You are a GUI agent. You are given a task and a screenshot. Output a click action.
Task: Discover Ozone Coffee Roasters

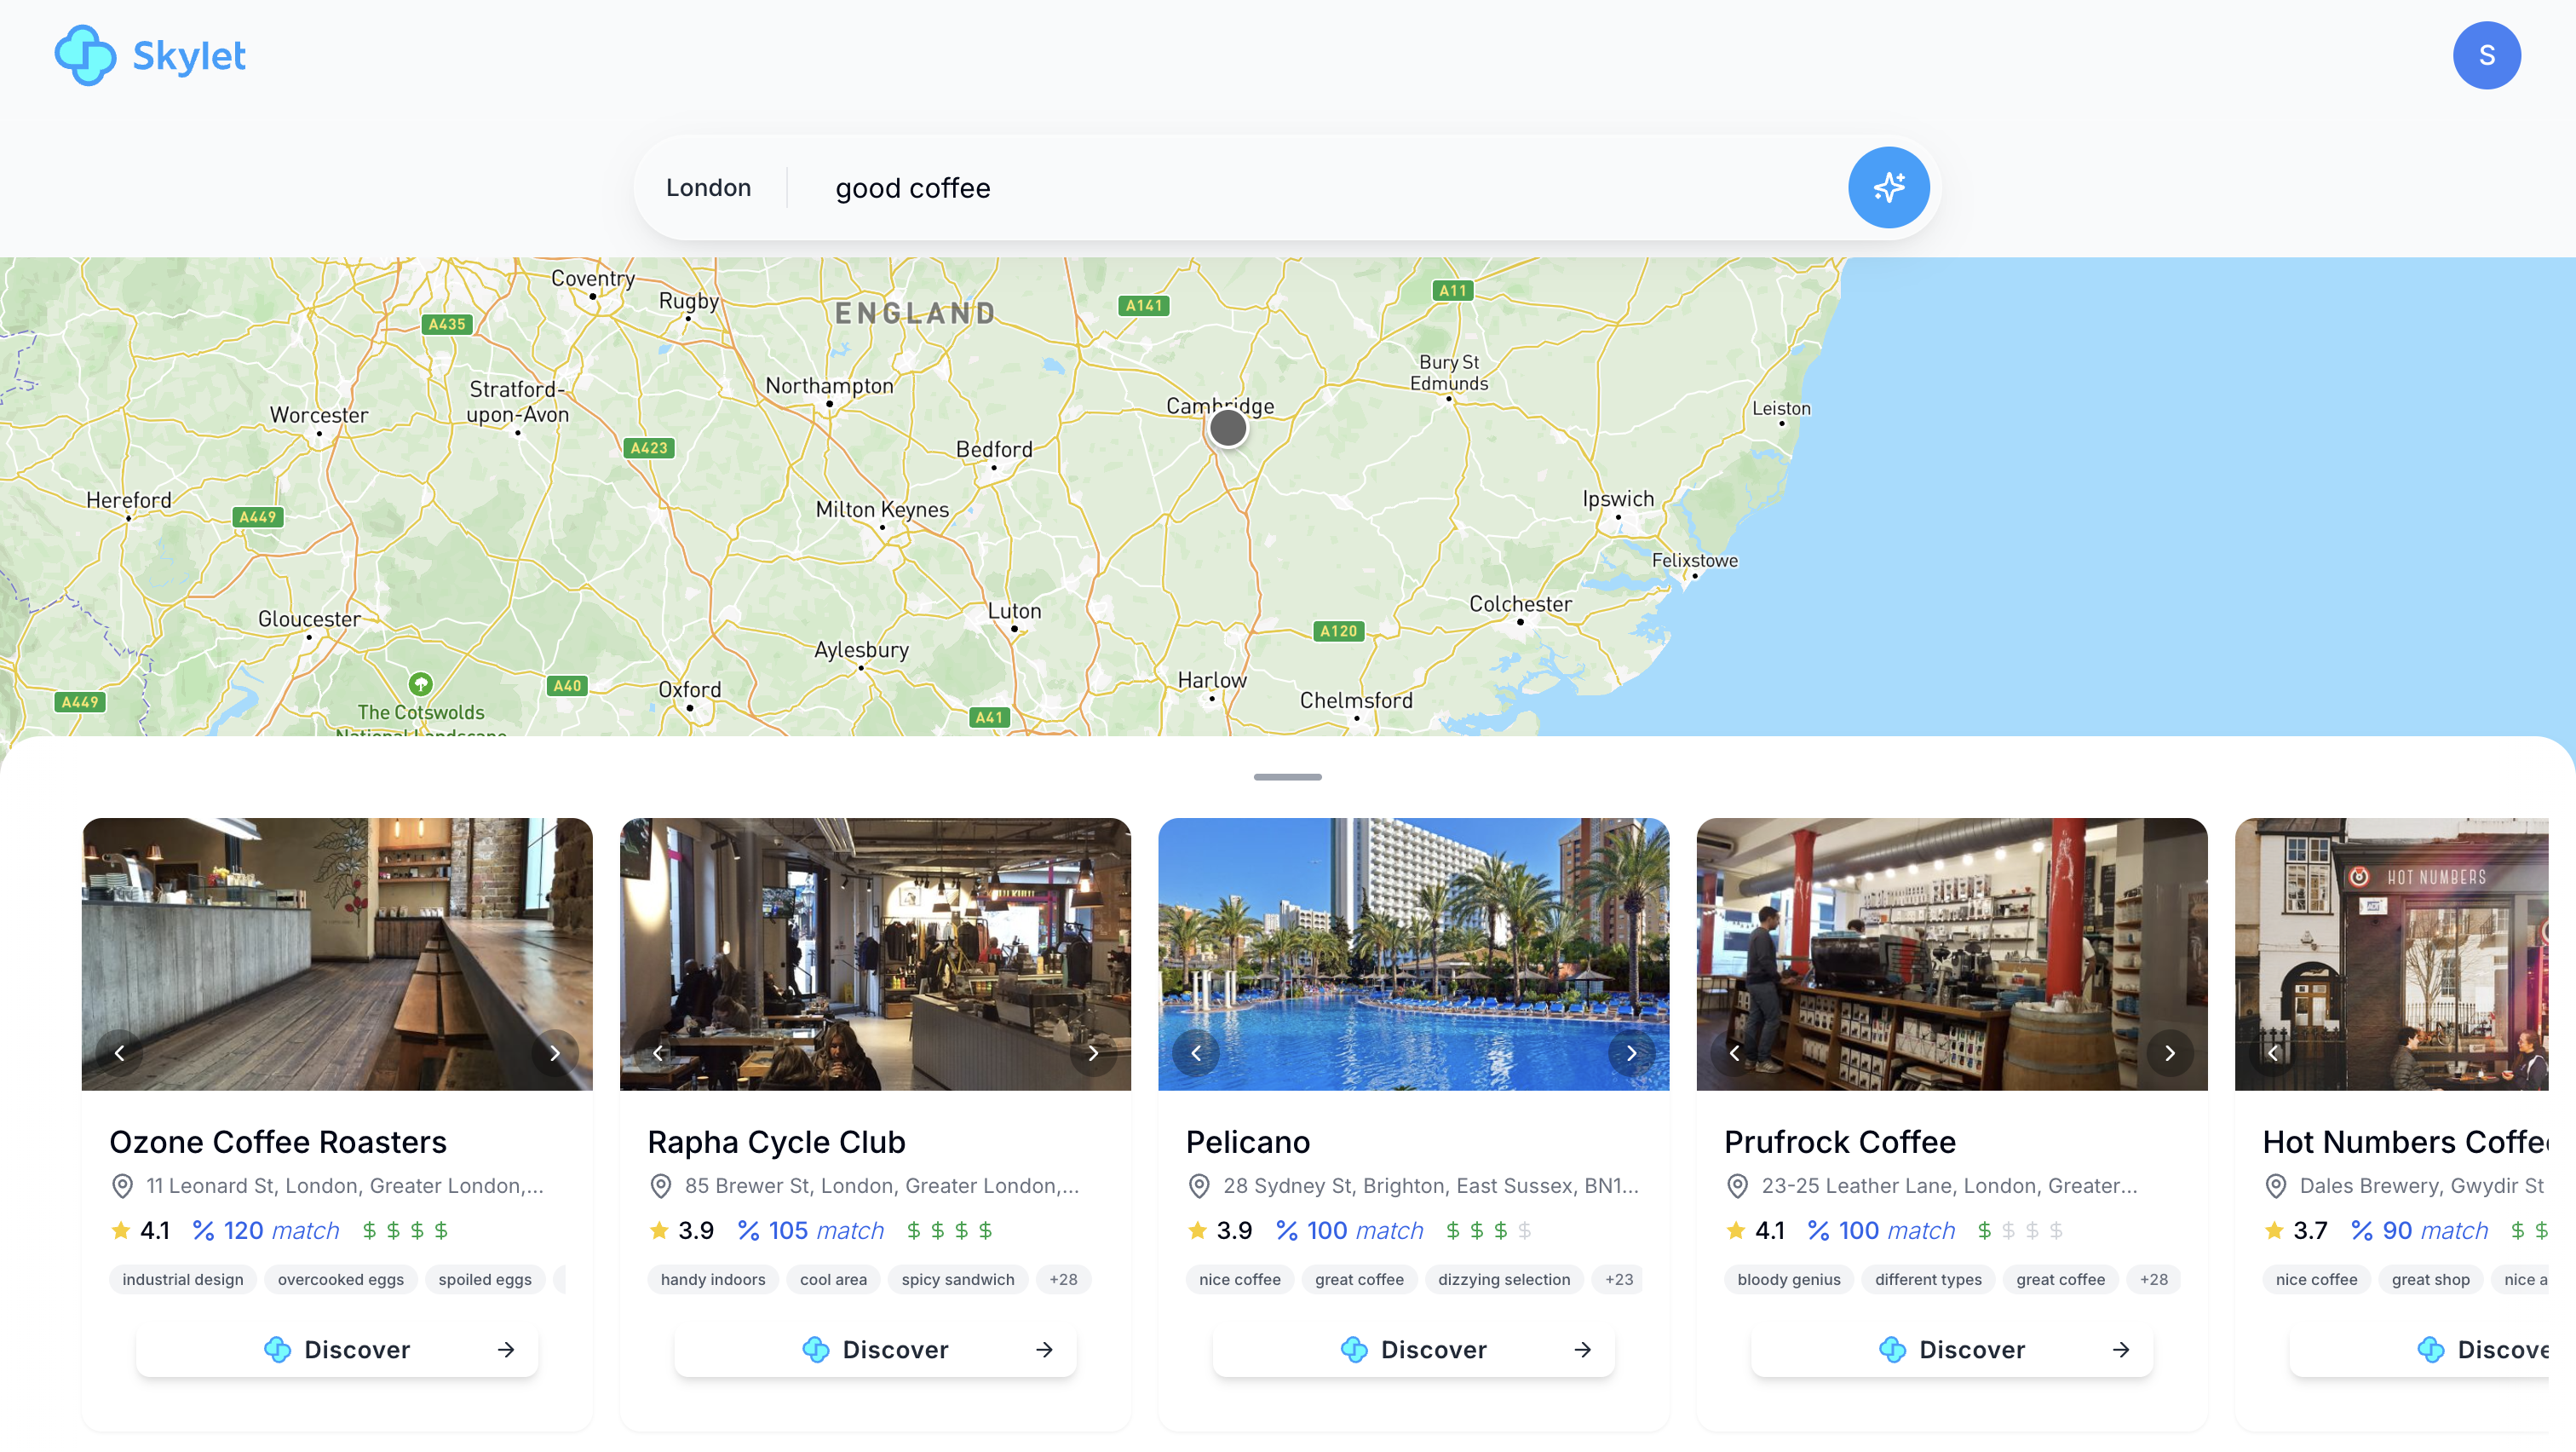click(x=337, y=1350)
